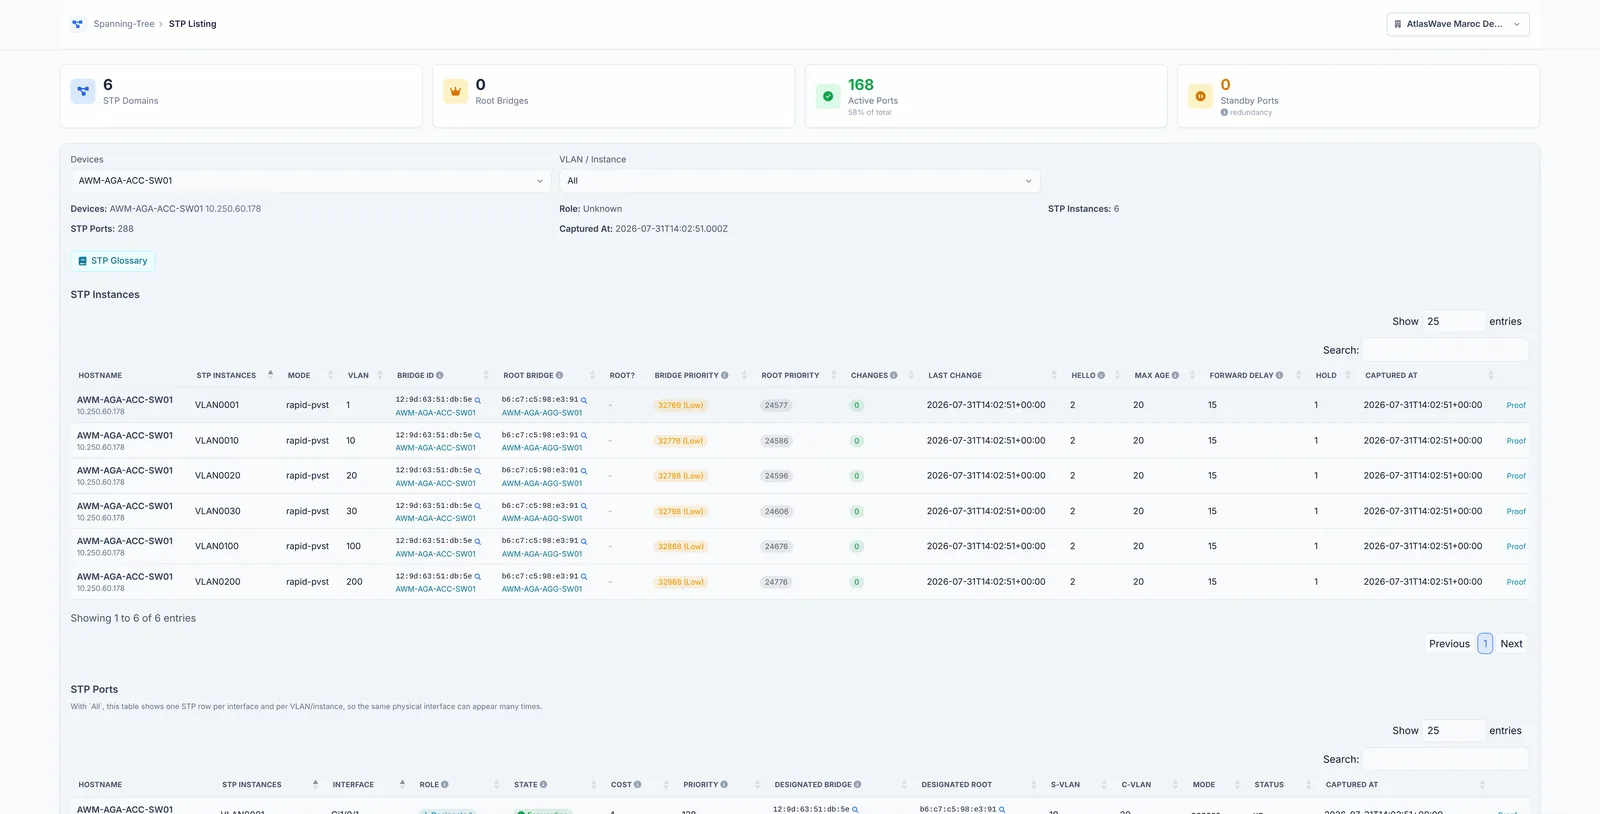Sort STP Ports table by Interface column
Screen dimensions: 1600x814
coord(368,785)
